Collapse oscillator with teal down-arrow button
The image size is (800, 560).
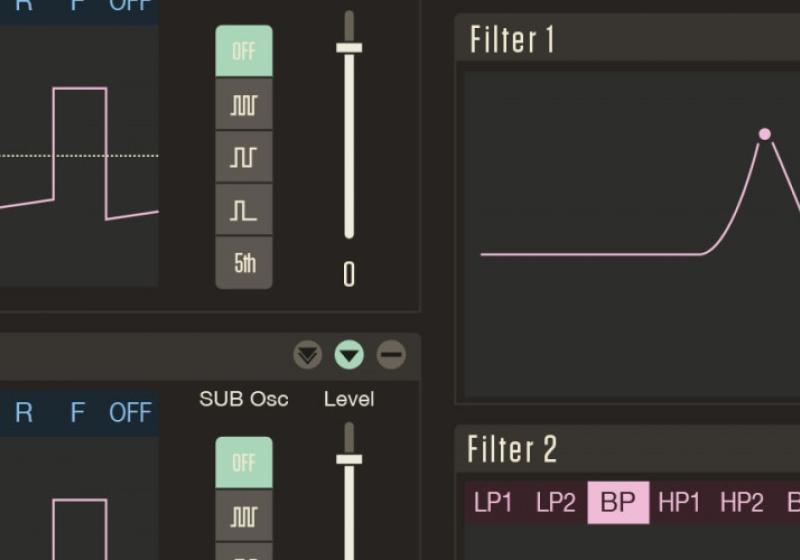point(349,354)
